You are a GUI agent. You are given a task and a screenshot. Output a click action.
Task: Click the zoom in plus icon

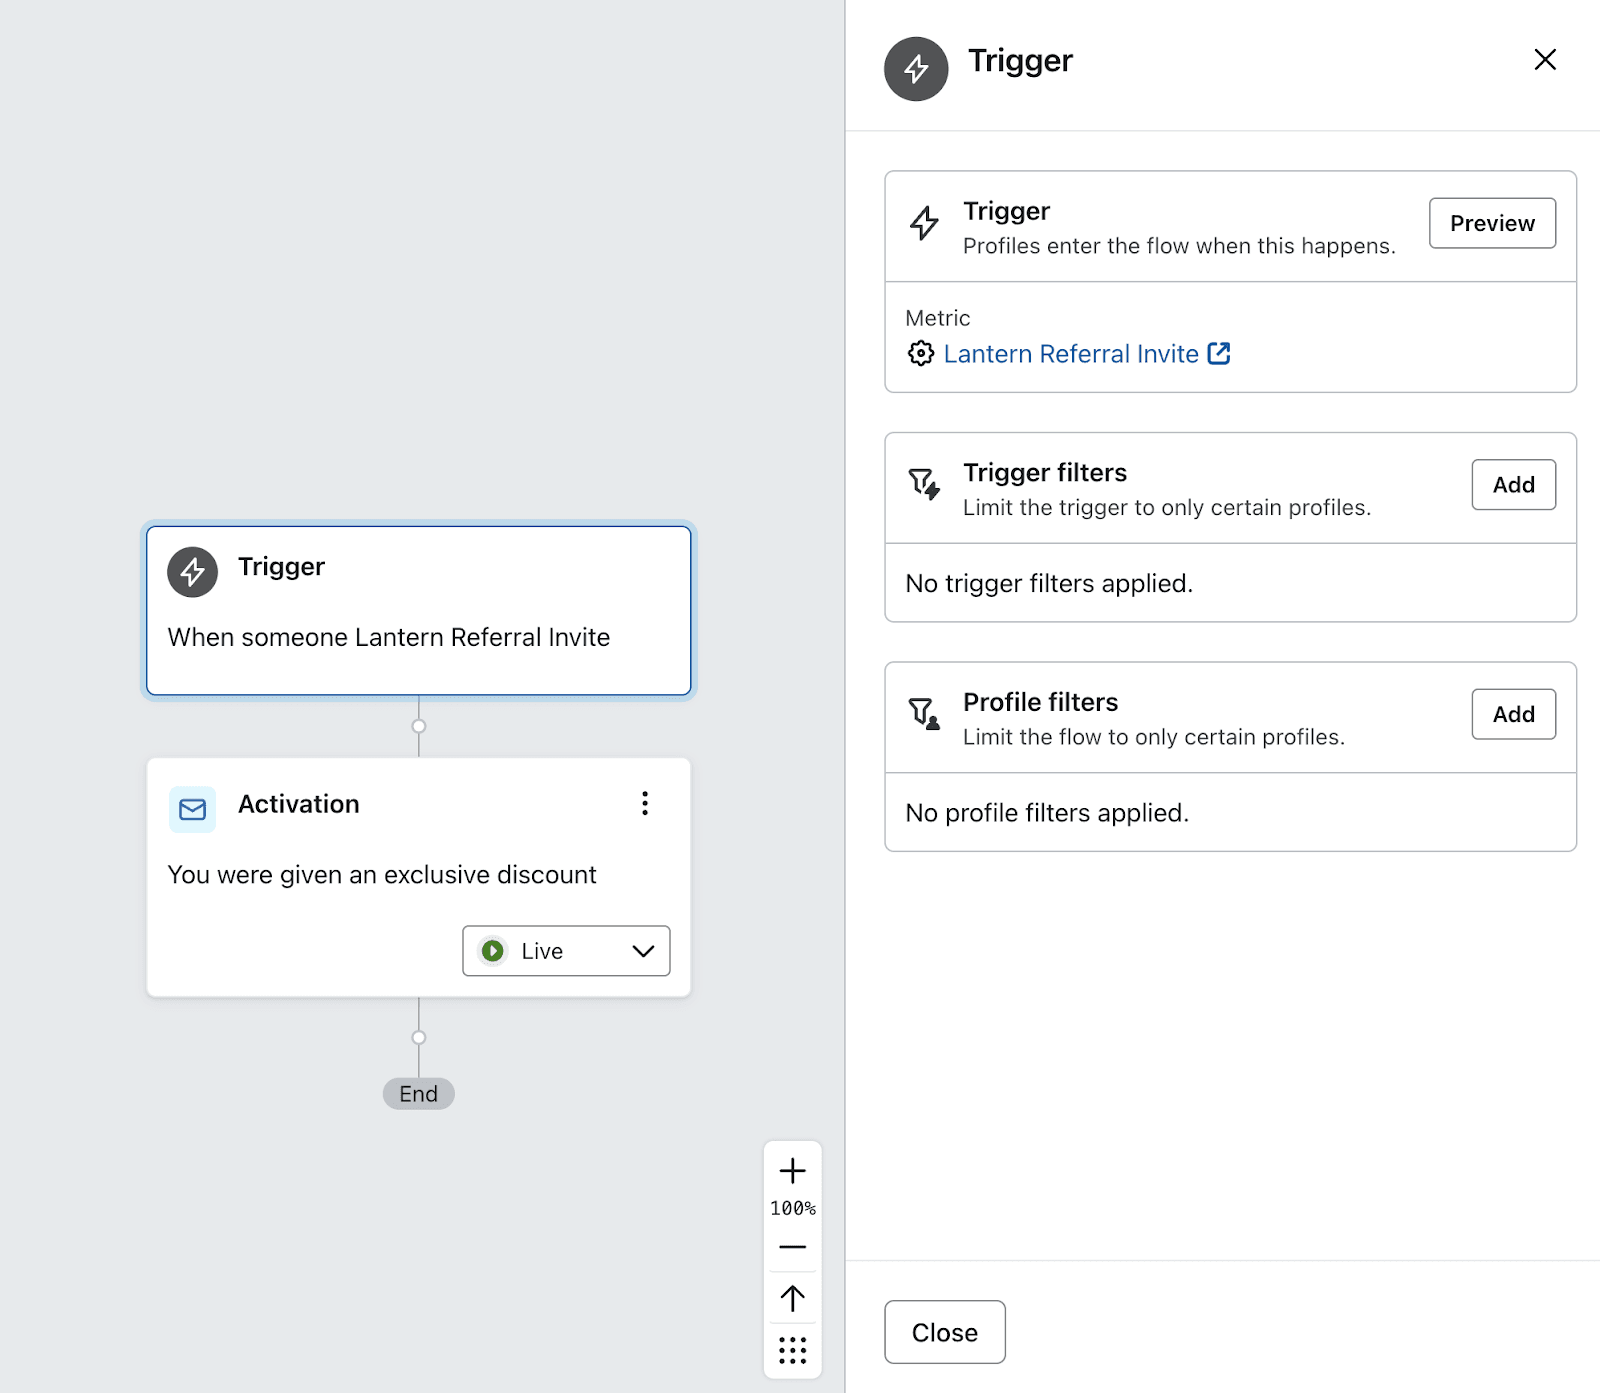(x=792, y=1170)
